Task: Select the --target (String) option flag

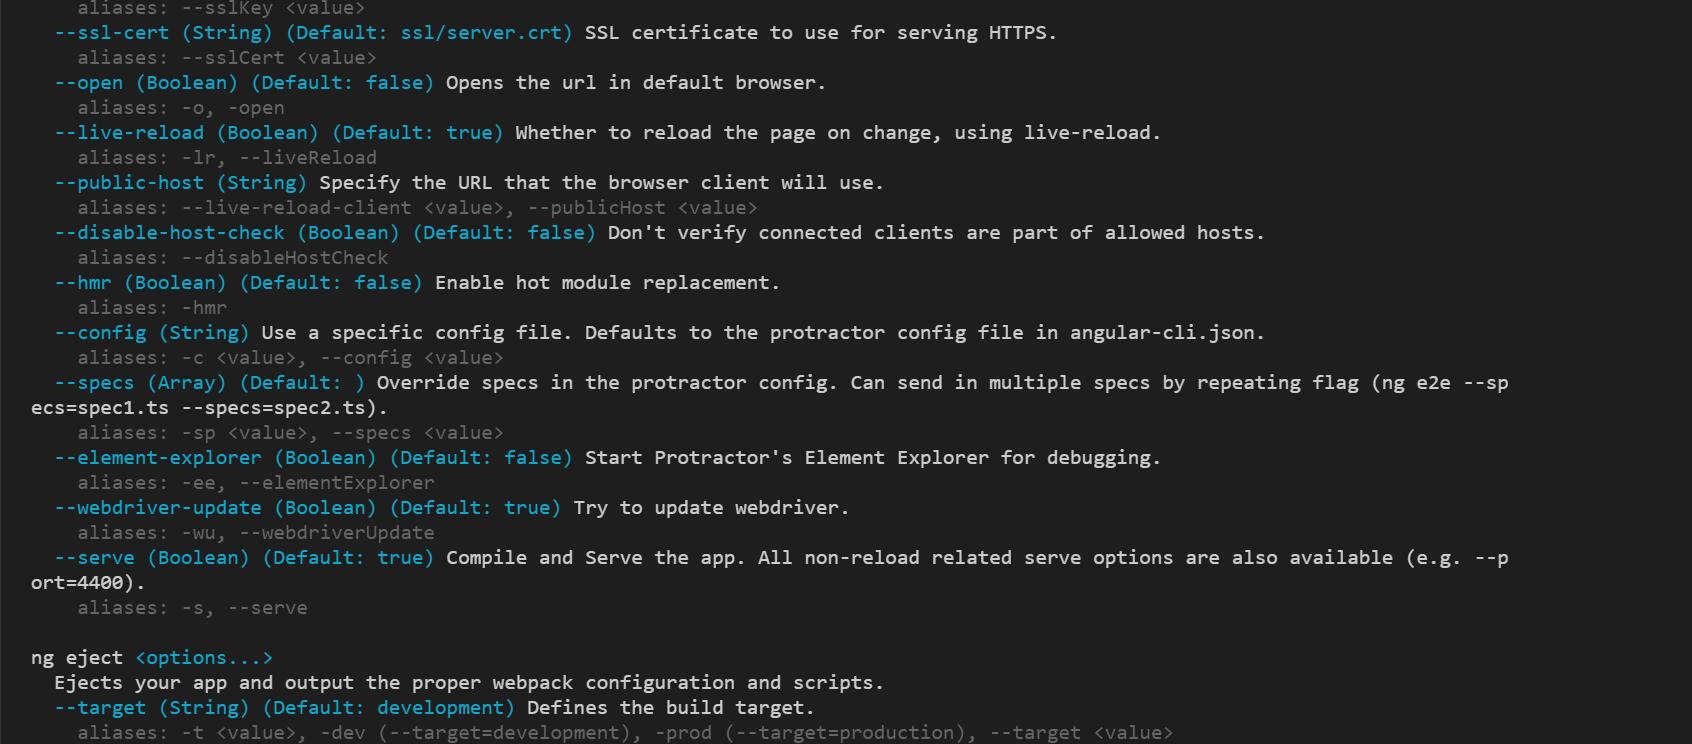Action: 152,708
